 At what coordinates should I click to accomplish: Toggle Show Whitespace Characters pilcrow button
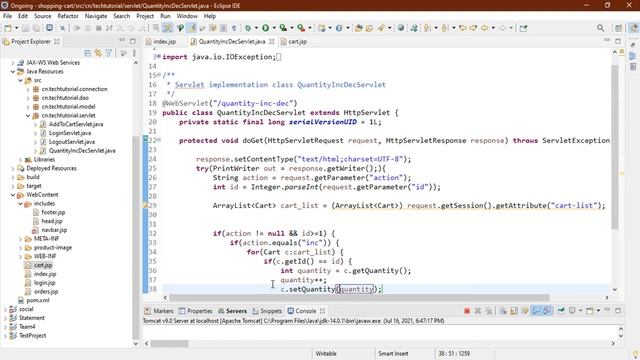coord(234,28)
